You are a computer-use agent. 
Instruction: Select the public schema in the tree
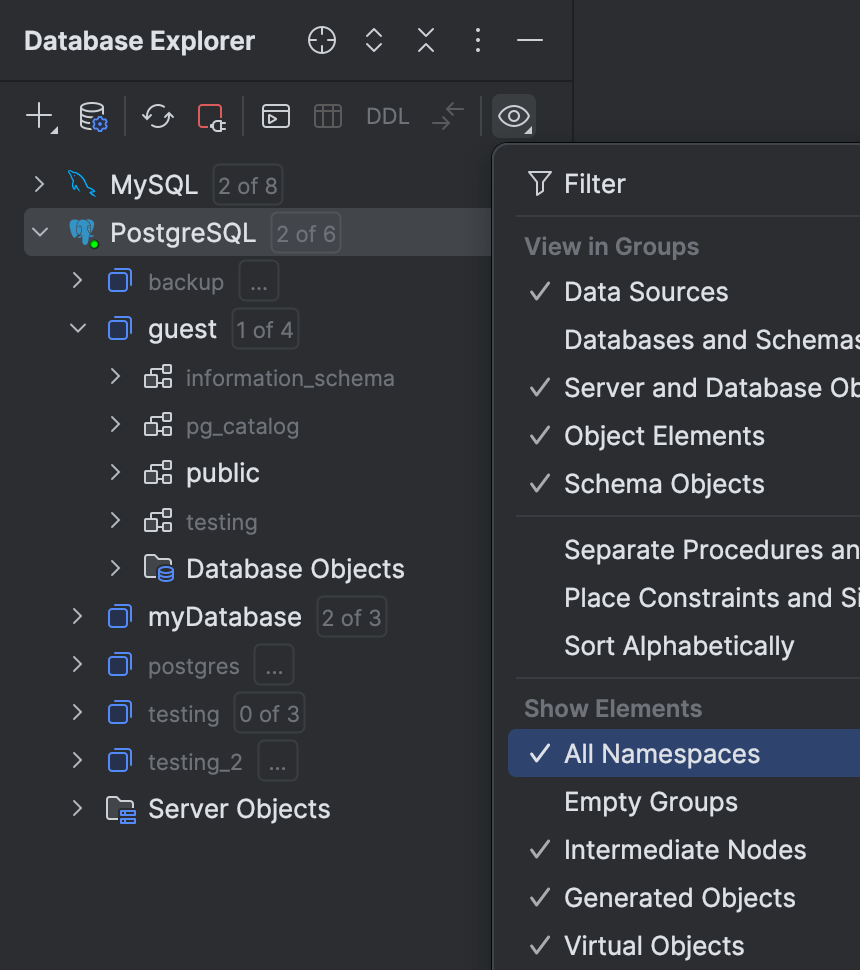click(222, 473)
